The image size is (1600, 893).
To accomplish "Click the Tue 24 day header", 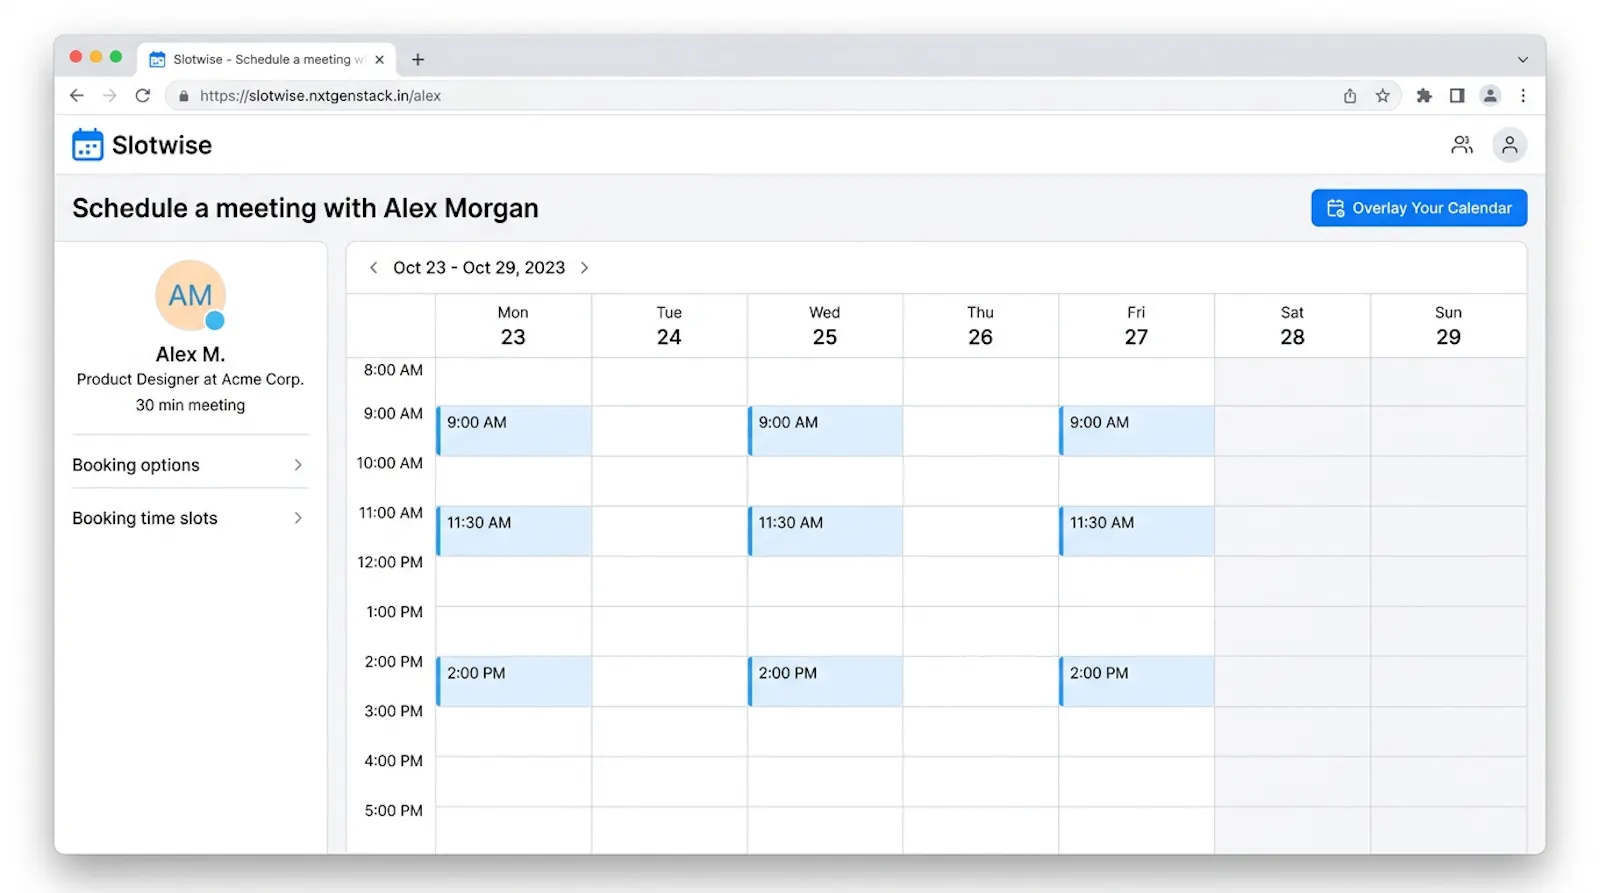I will [x=669, y=326].
